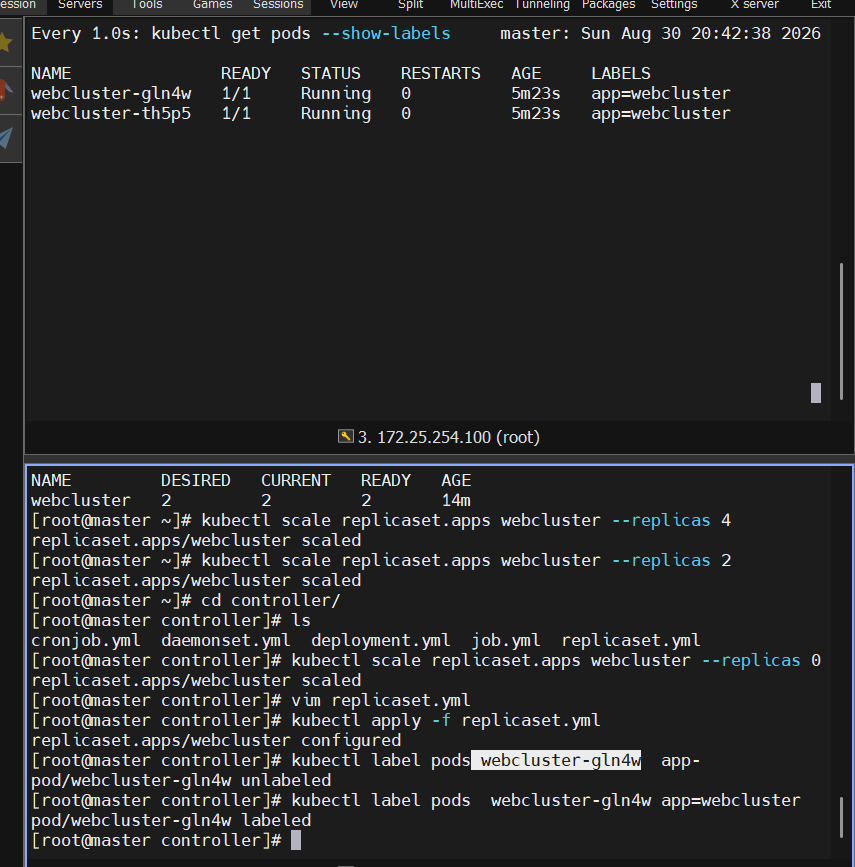This screenshot has width=855, height=867.
Task: Click the lower terminal pane scrollbar
Action: 841,817
